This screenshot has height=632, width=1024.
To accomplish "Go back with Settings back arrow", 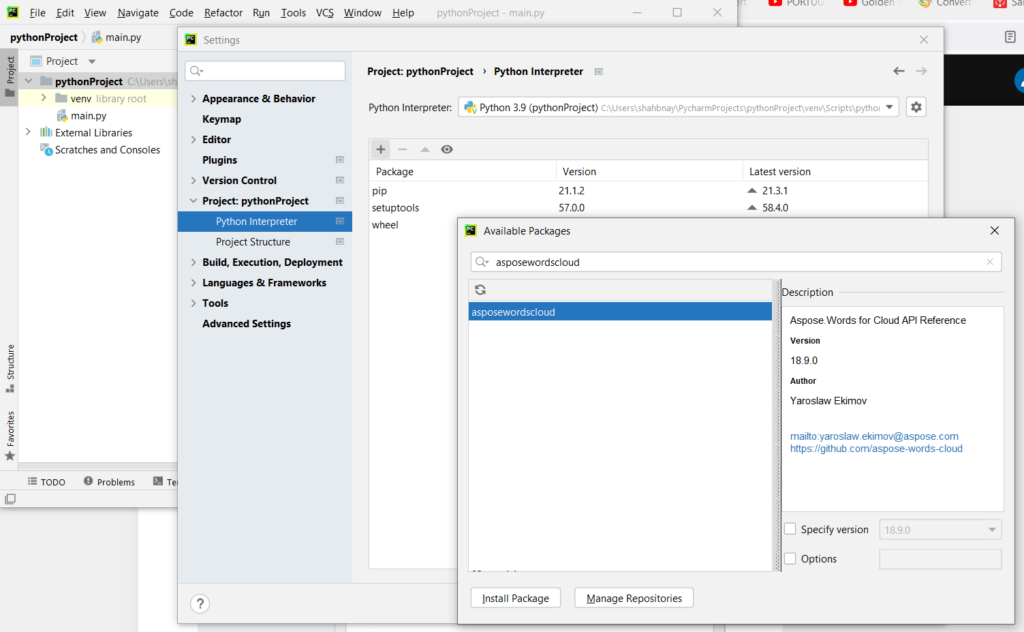I will (899, 71).
